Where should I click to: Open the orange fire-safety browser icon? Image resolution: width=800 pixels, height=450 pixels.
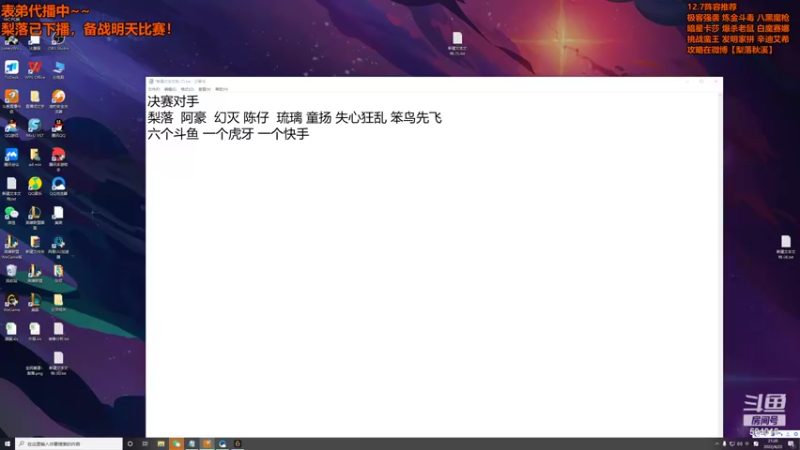pos(58,101)
